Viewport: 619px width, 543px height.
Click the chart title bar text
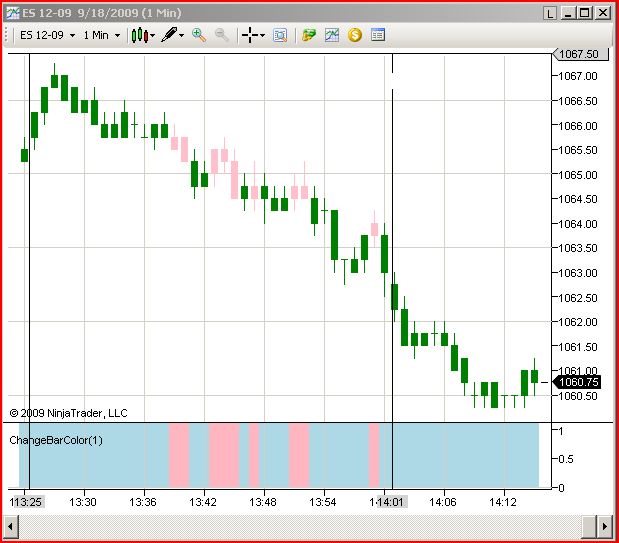[x=102, y=13]
